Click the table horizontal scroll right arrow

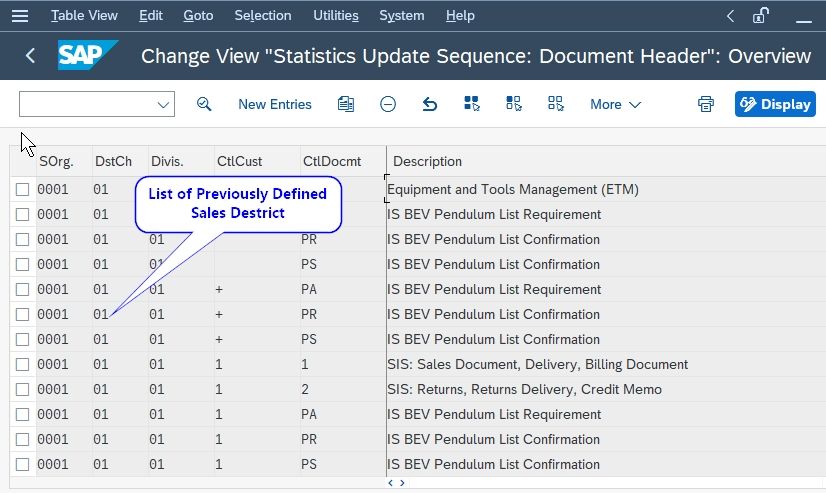coord(402,483)
